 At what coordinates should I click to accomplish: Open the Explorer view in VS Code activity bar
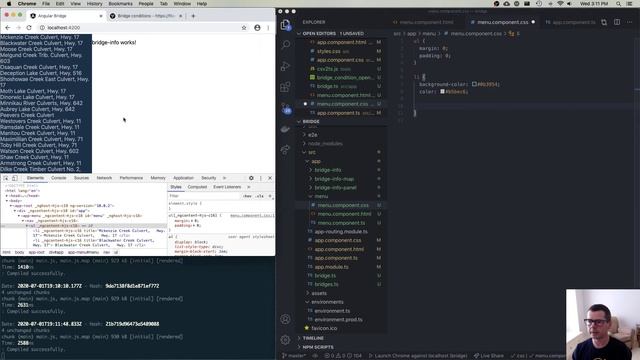pyautogui.click(x=286, y=24)
